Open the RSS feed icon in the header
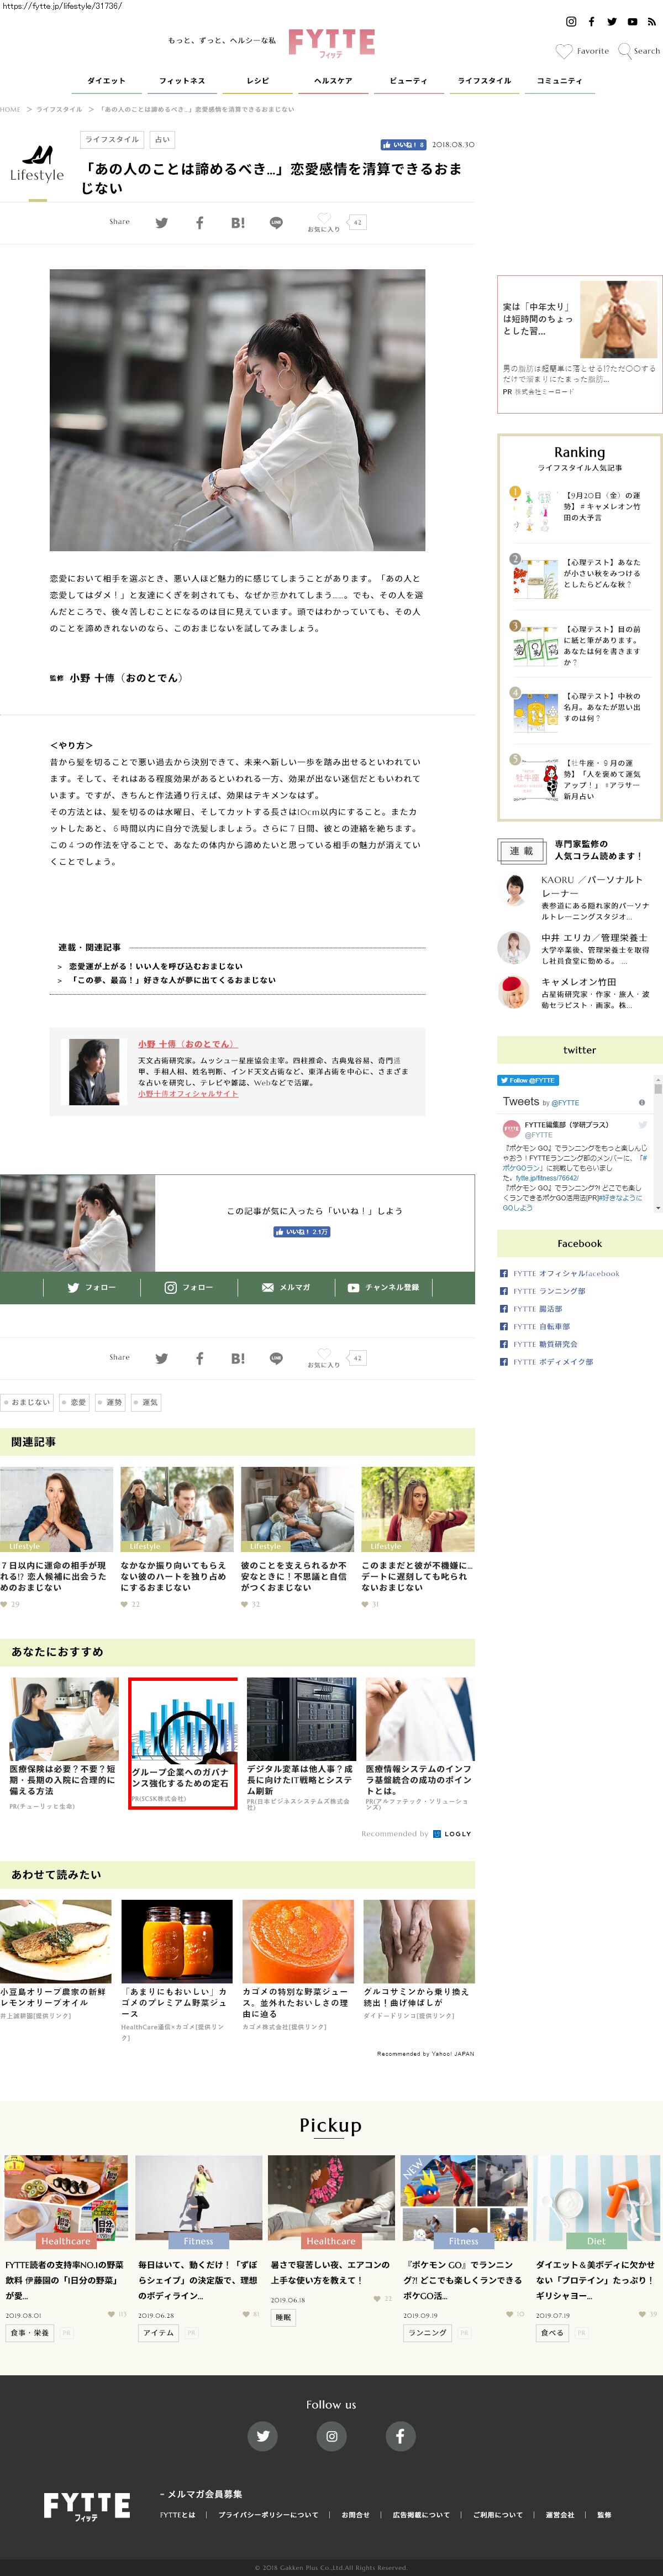 tap(651, 21)
